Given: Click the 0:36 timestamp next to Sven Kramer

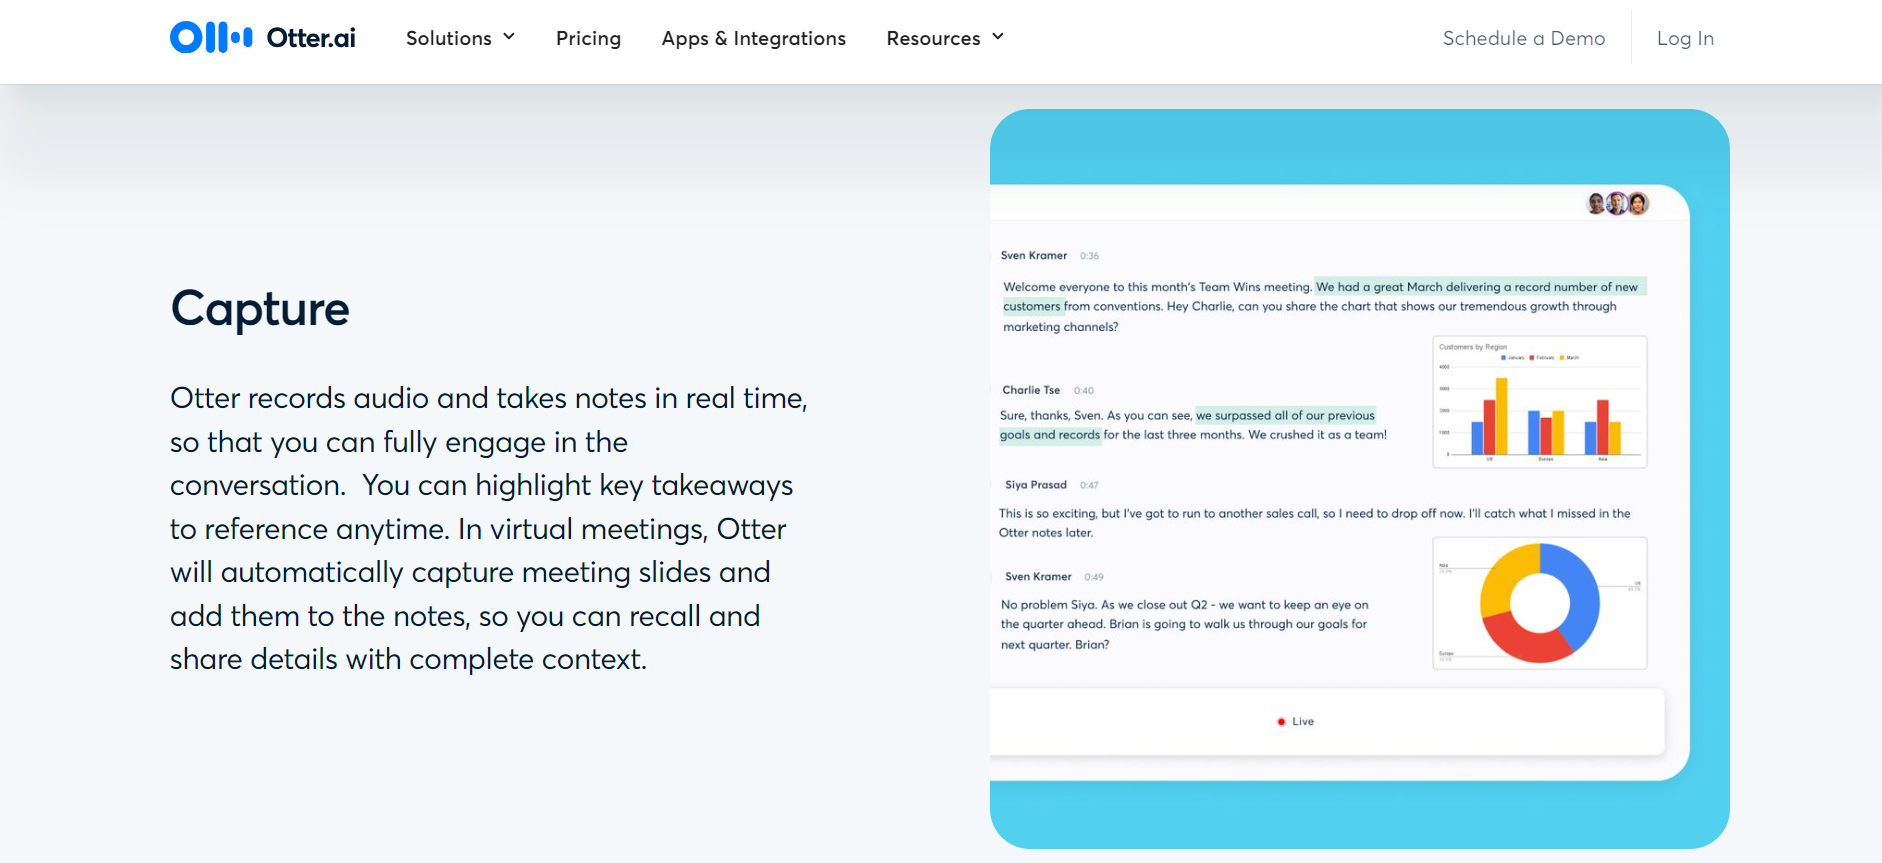Looking at the screenshot, I should (1089, 256).
